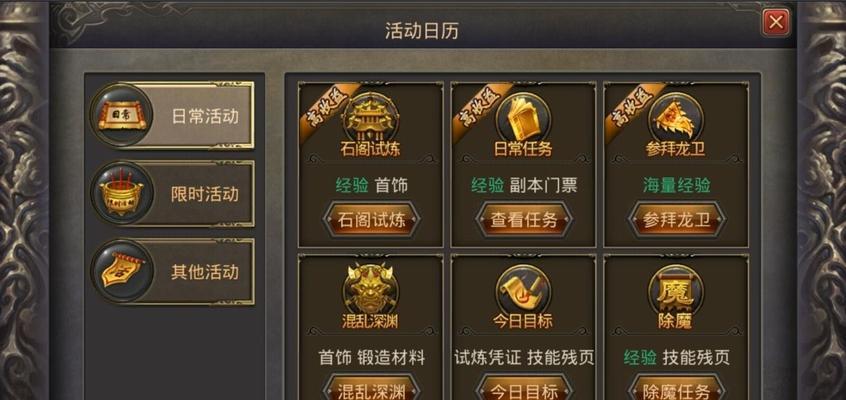Close the 活动日历 window
The width and height of the screenshot is (846, 400).
[776, 23]
